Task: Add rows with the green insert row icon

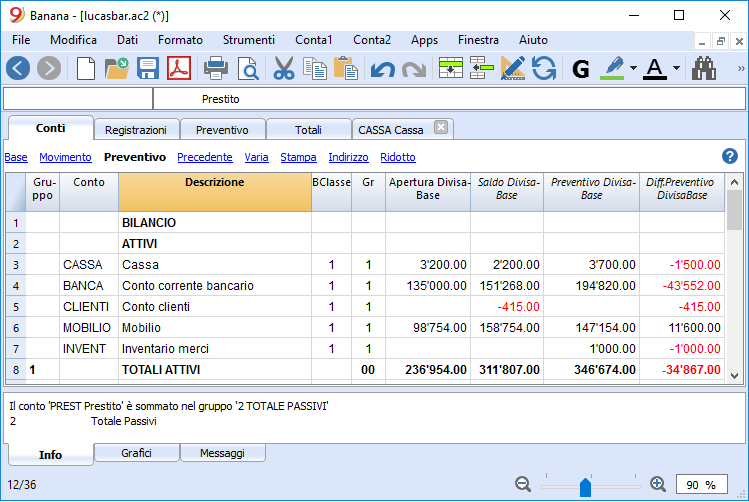Action: point(451,68)
